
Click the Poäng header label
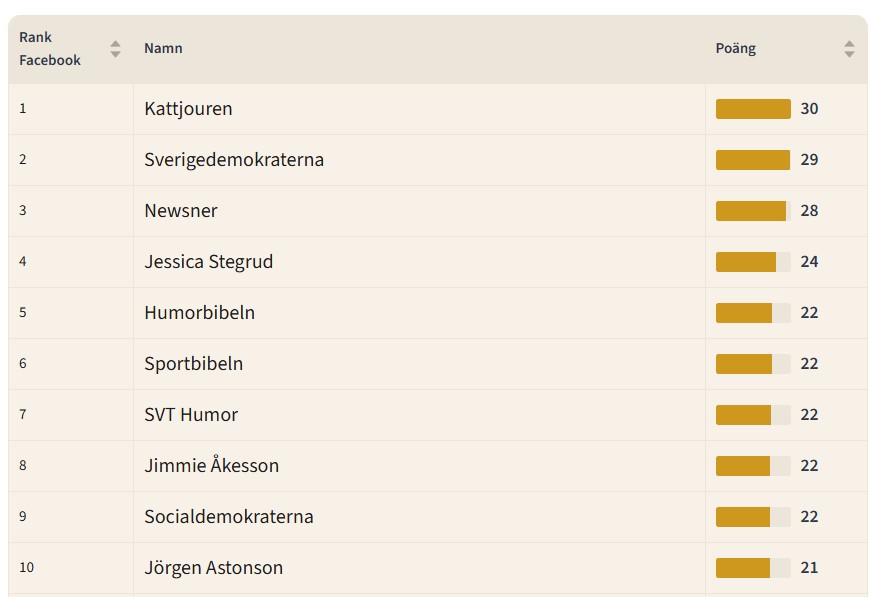tap(736, 48)
